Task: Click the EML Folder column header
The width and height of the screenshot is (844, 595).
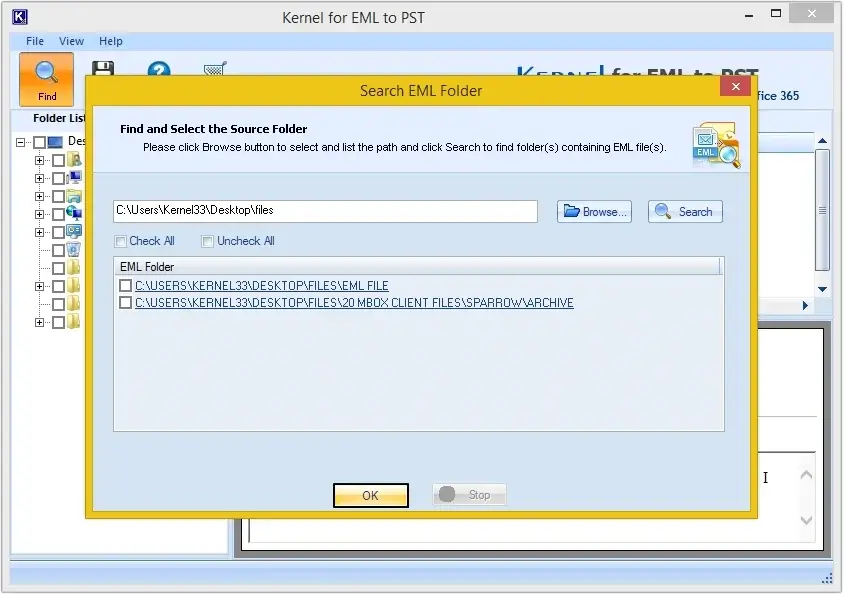Action: click(417, 267)
